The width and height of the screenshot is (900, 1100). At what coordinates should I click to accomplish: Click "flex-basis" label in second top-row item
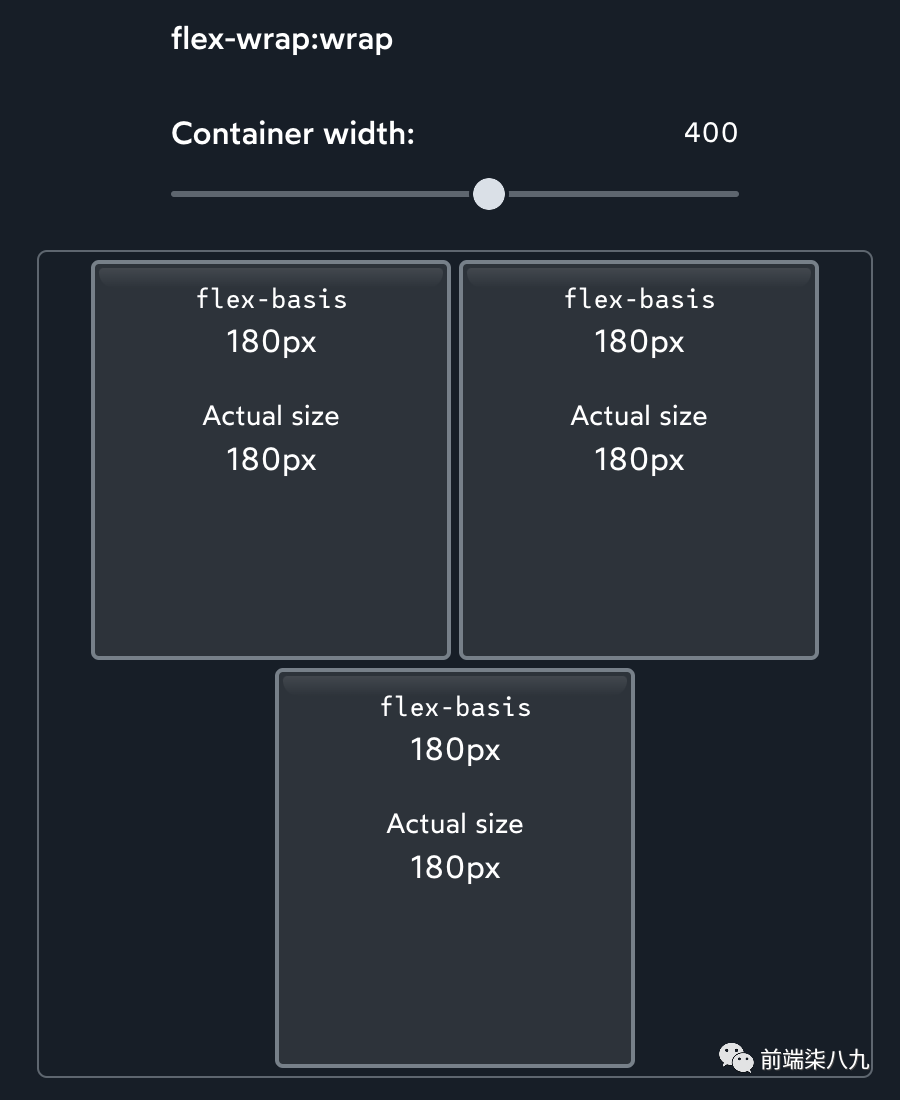point(639,299)
